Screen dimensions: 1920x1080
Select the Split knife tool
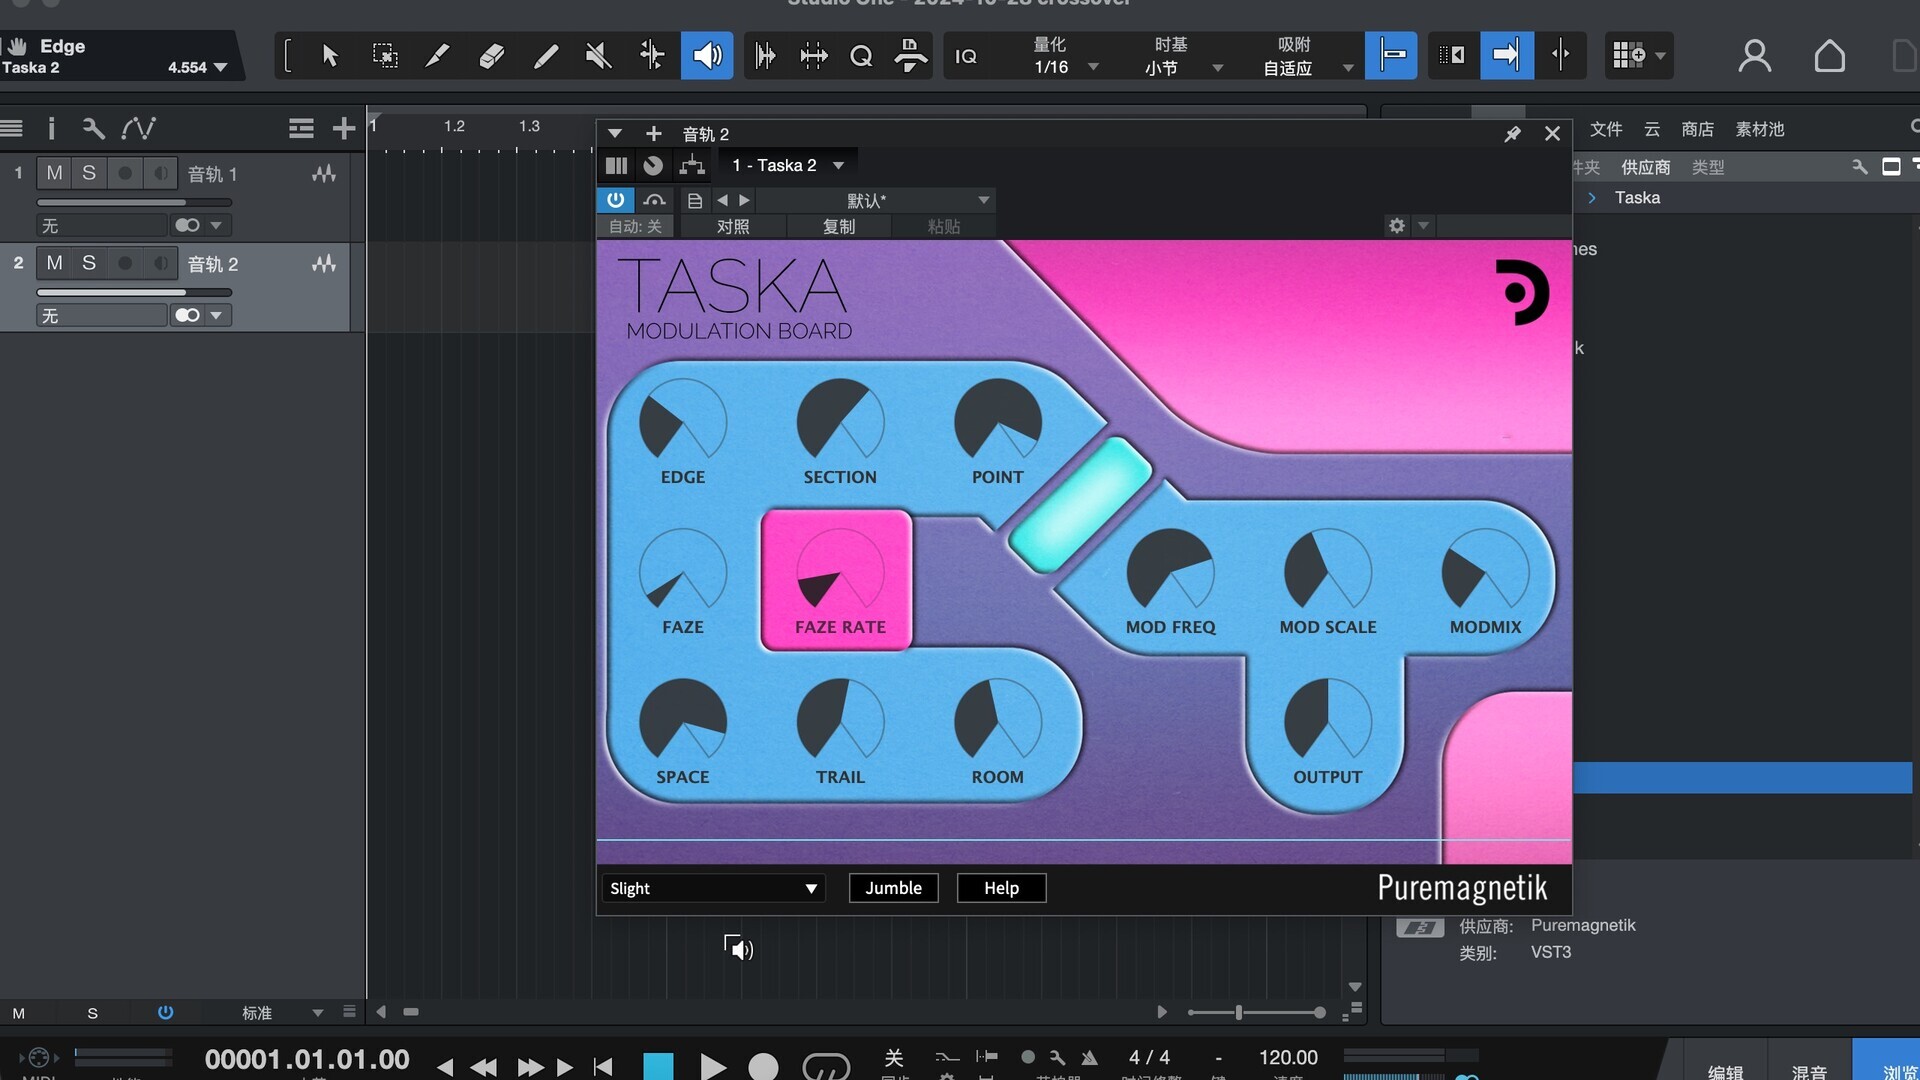pyautogui.click(x=437, y=55)
